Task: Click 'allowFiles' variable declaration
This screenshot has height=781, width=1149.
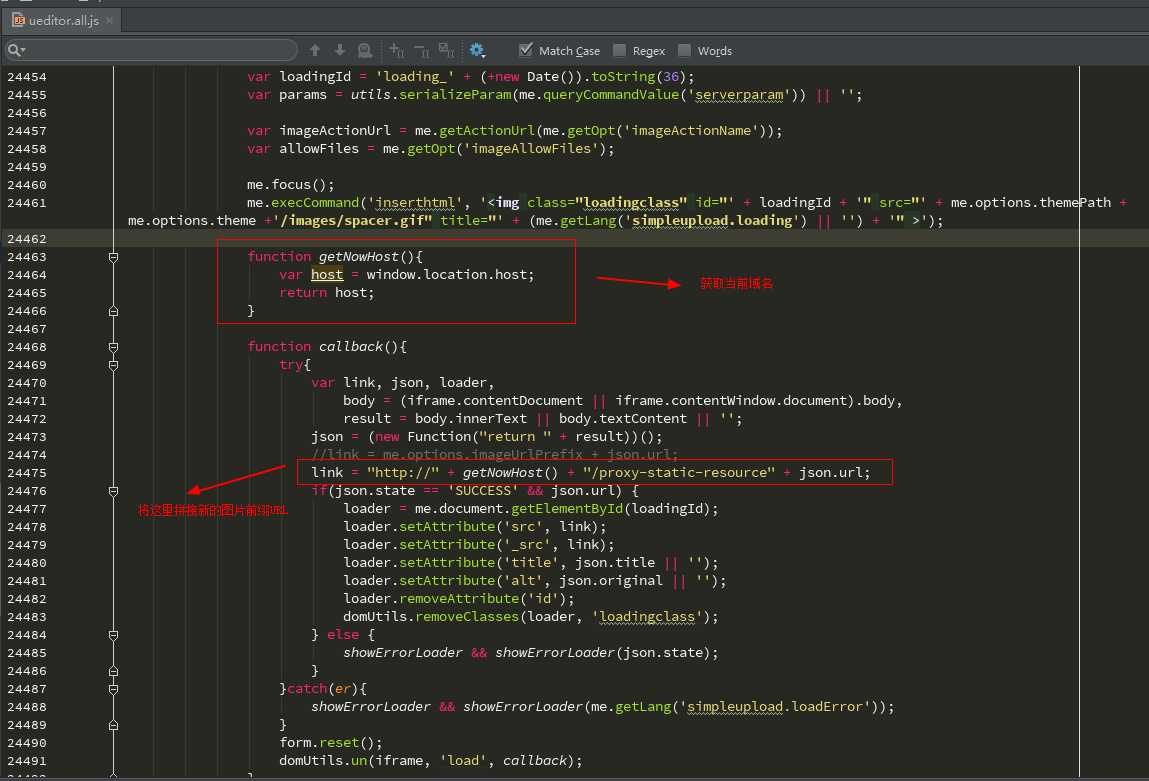Action: [319, 149]
